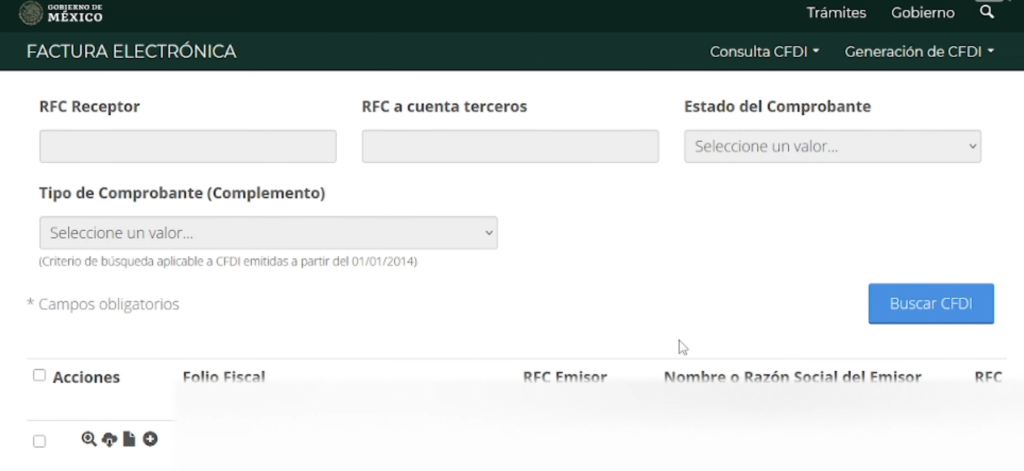Check the first result row checkbox
Viewport: 1024px width, 471px height.
tap(39, 442)
